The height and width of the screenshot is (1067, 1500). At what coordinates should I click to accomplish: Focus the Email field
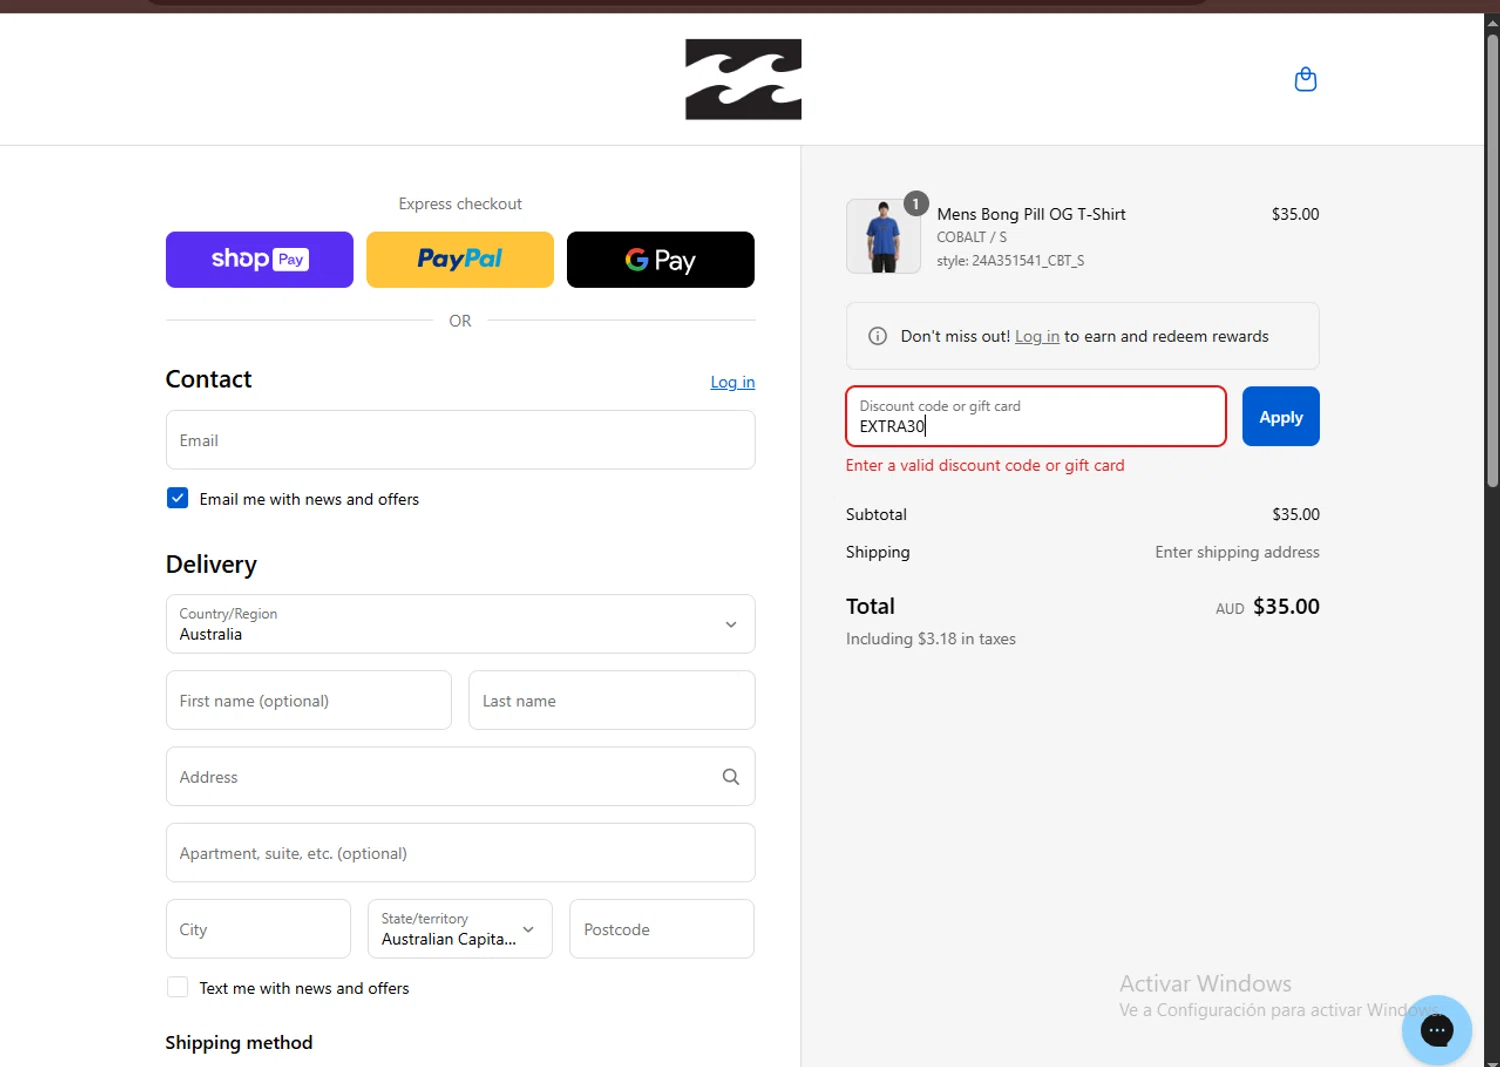(460, 440)
